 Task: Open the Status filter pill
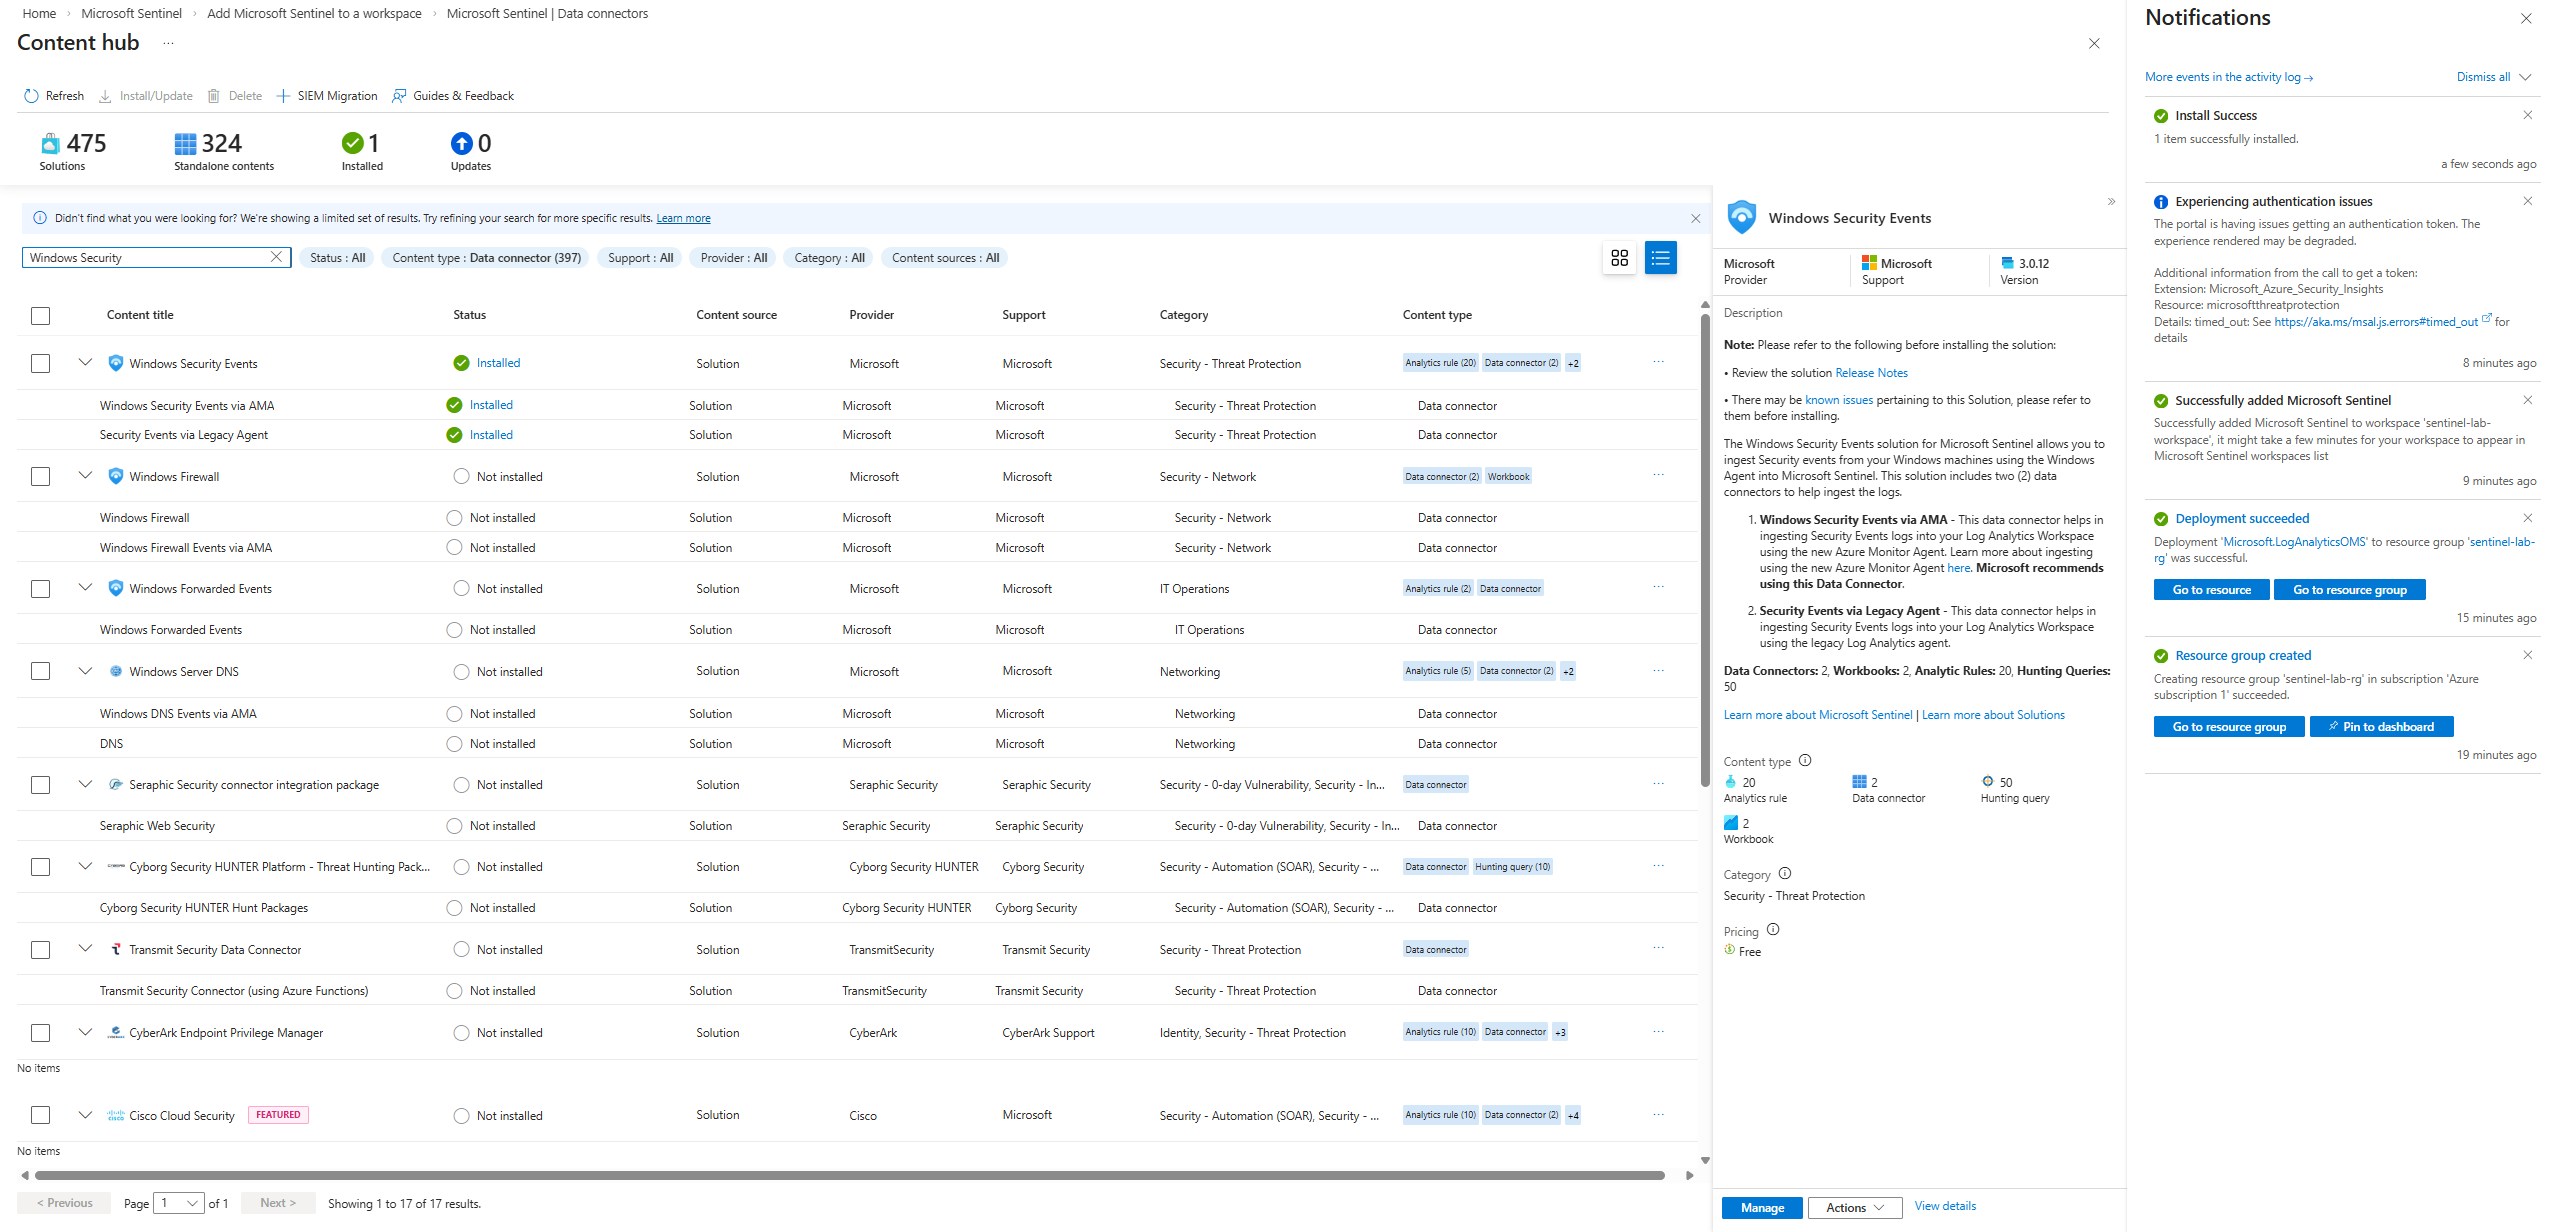point(337,258)
